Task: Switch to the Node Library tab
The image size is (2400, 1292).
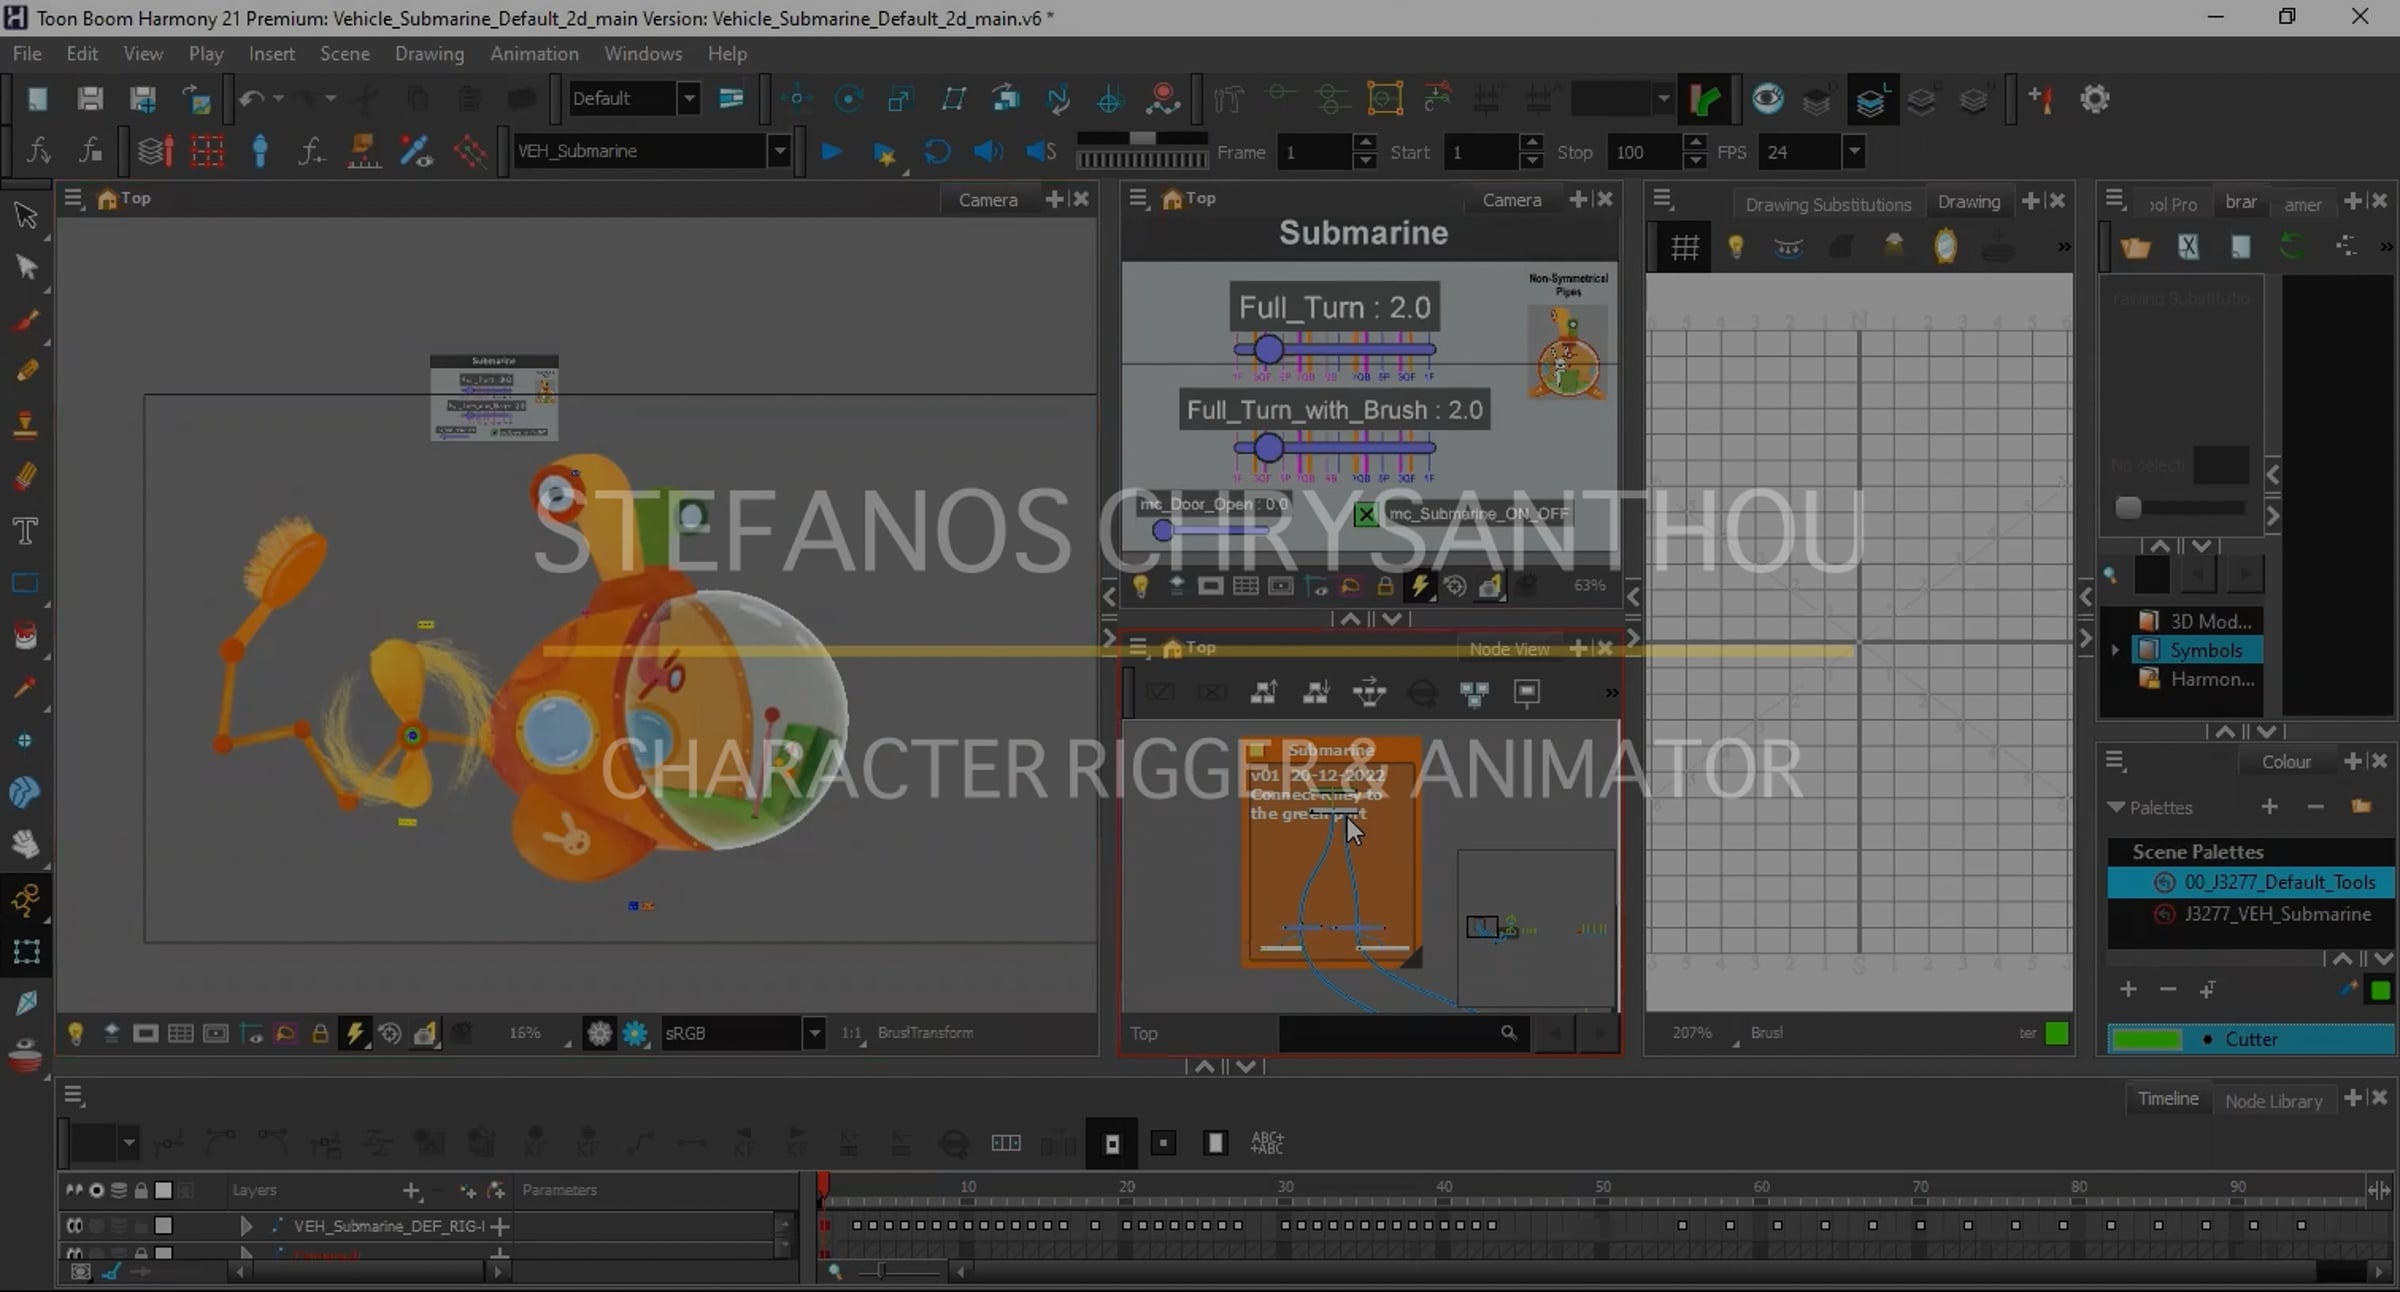Action: click(x=2273, y=1100)
